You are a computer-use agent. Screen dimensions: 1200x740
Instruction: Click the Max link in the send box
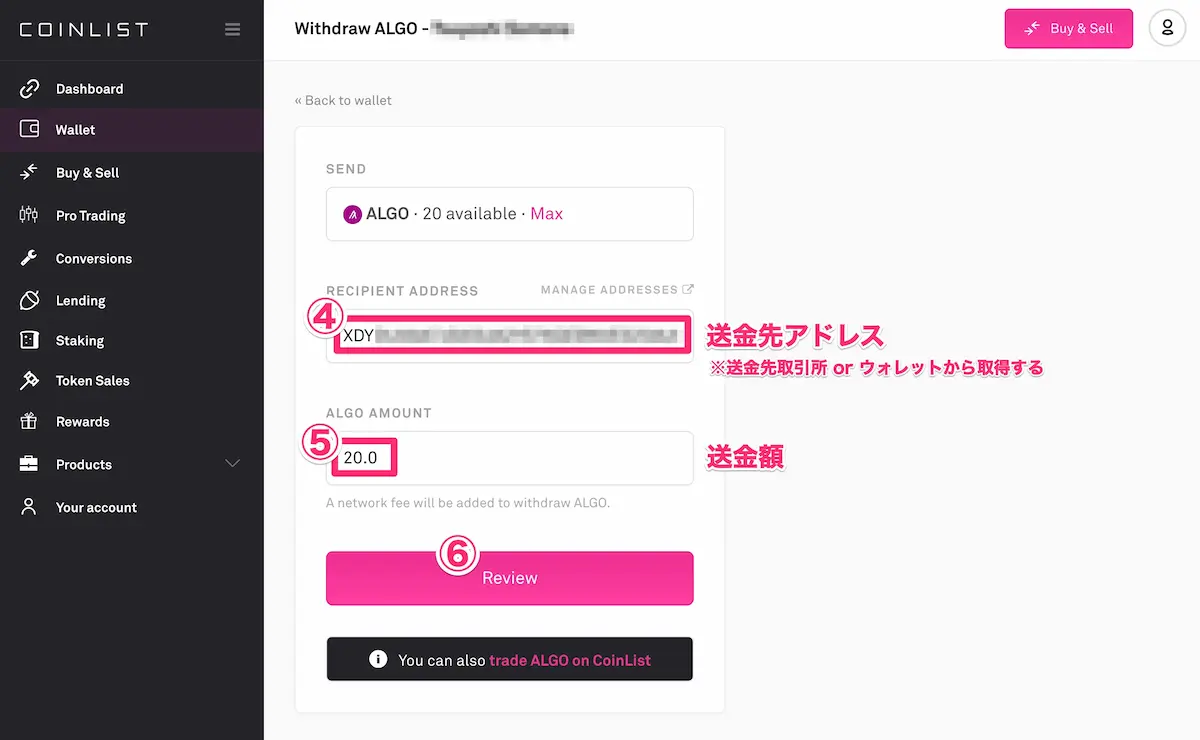click(x=546, y=214)
